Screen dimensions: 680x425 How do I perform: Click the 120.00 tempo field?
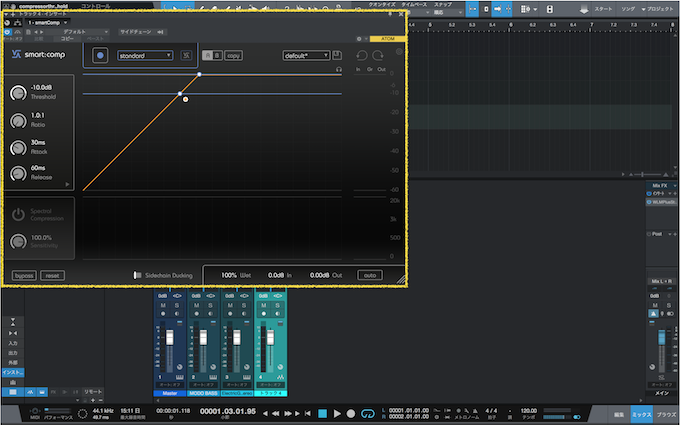pos(529,411)
